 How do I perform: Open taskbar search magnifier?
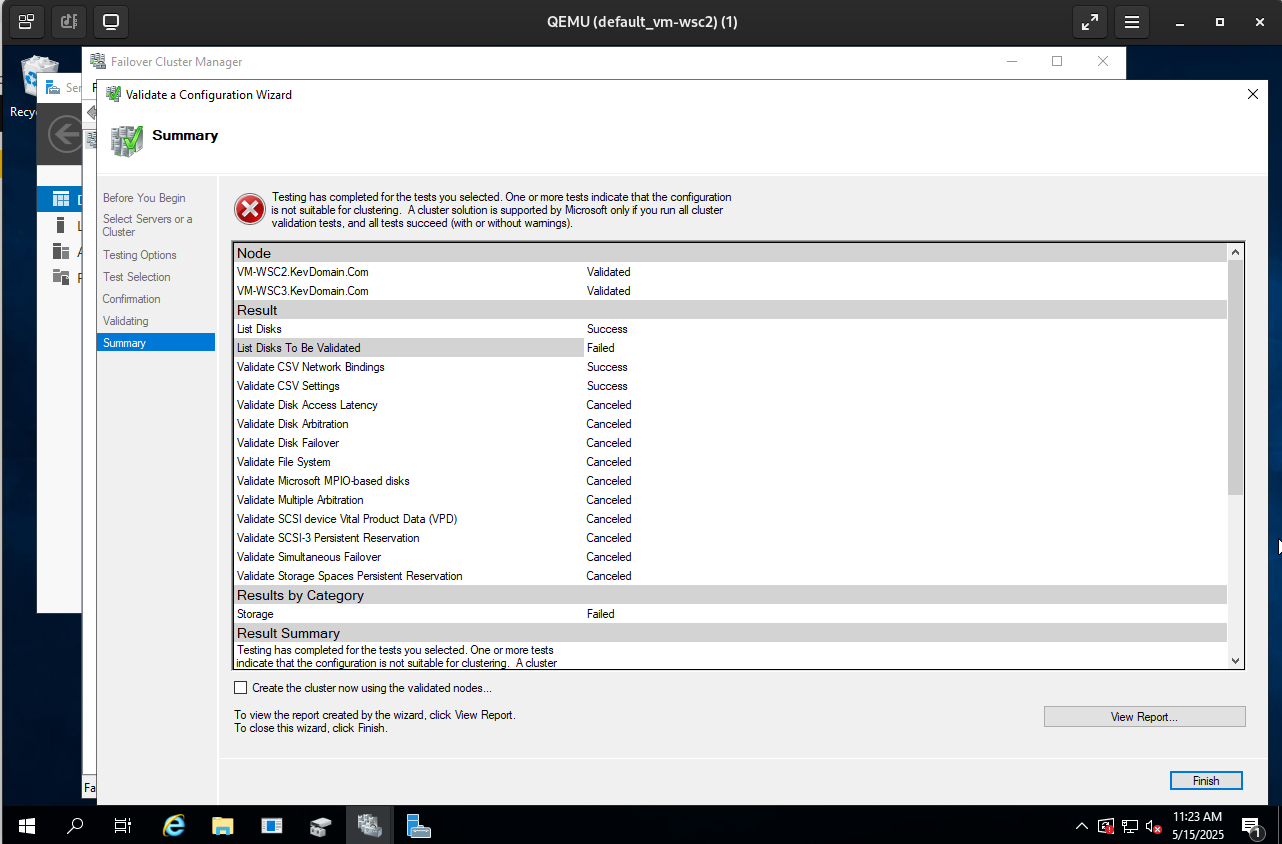pyautogui.click(x=75, y=826)
